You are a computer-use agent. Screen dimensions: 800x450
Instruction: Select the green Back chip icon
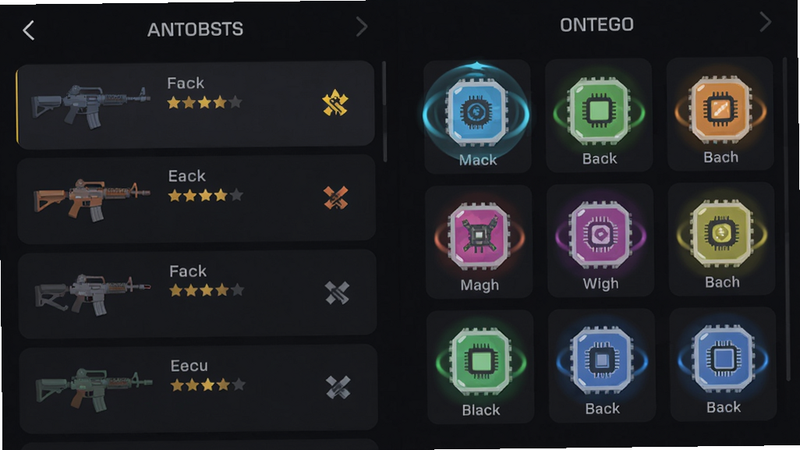click(599, 110)
